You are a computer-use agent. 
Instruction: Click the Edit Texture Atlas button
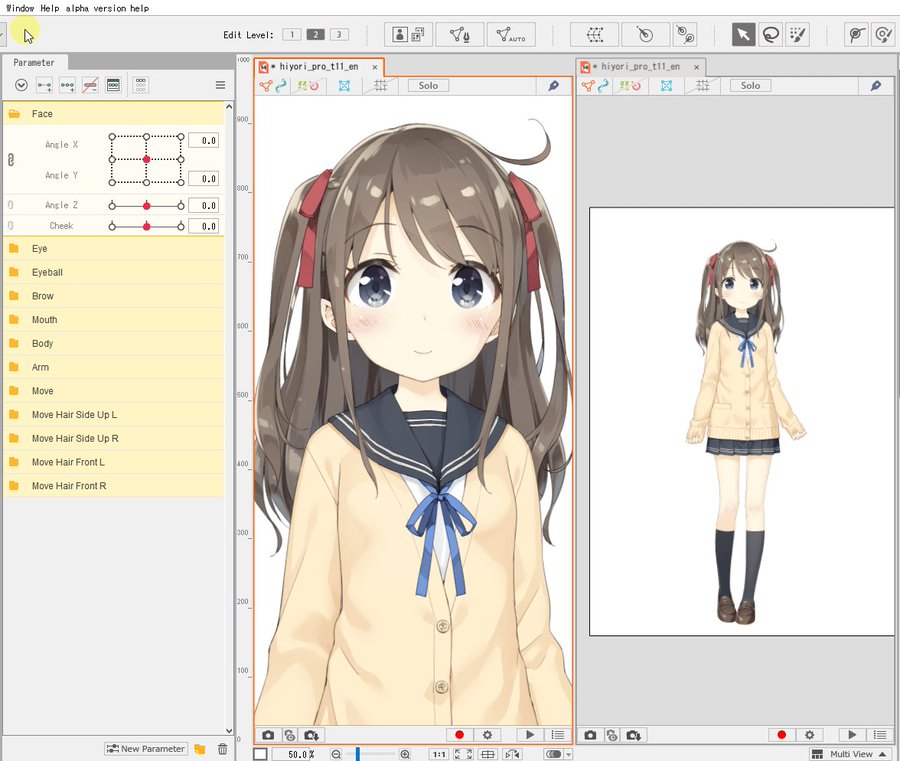point(408,35)
